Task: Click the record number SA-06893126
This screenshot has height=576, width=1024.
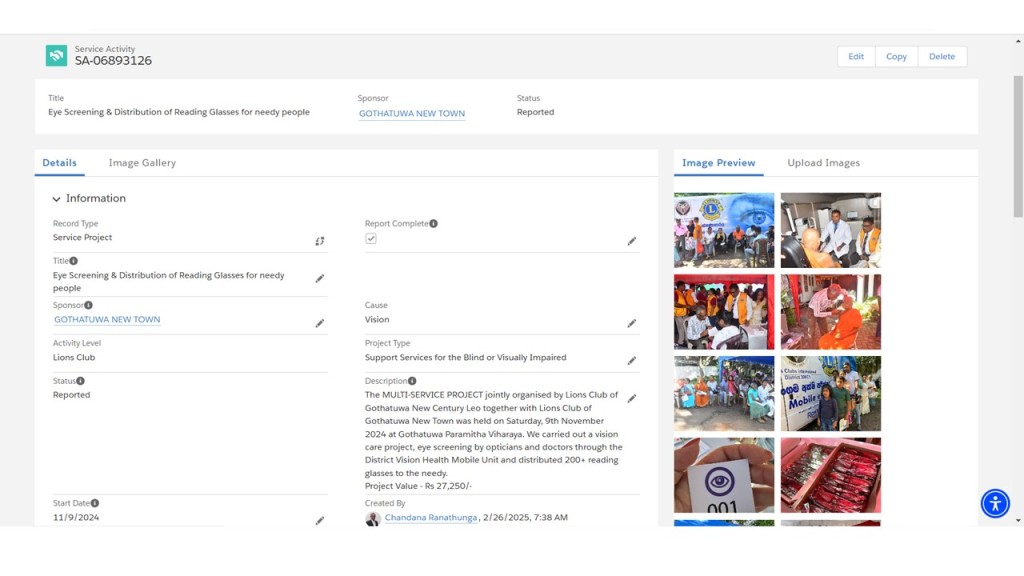Action: click(x=113, y=61)
